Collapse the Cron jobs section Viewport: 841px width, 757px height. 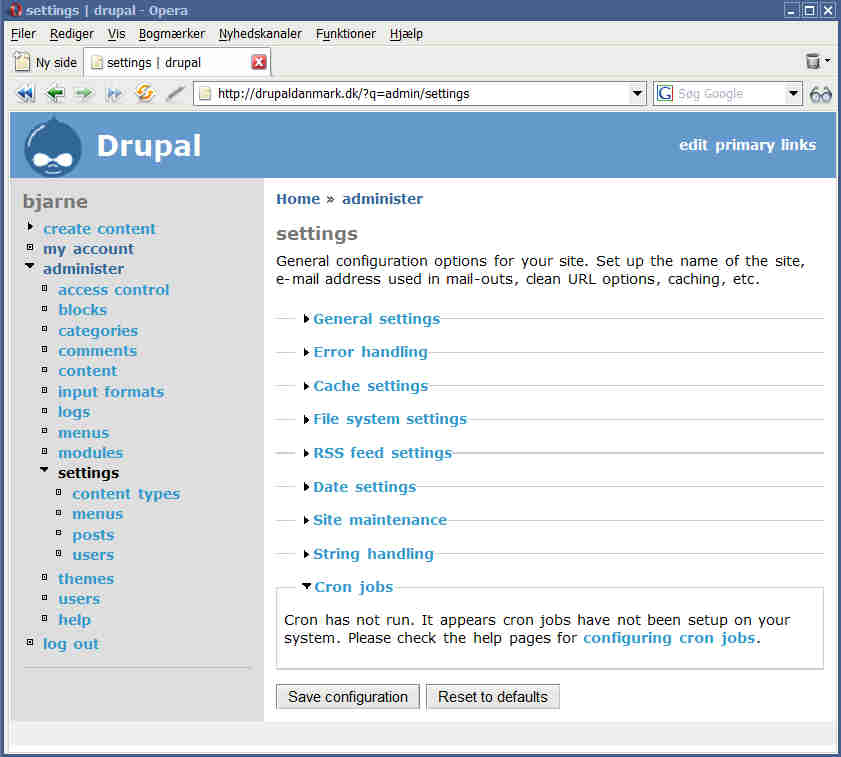[x=352, y=587]
